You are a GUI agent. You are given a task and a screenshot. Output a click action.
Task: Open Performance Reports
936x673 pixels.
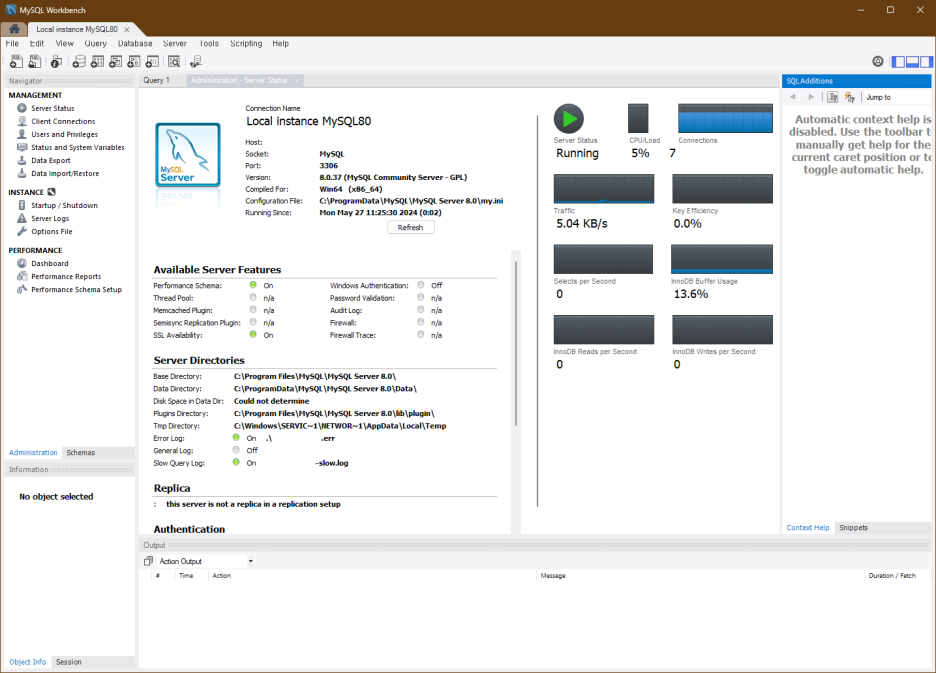click(66, 276)
